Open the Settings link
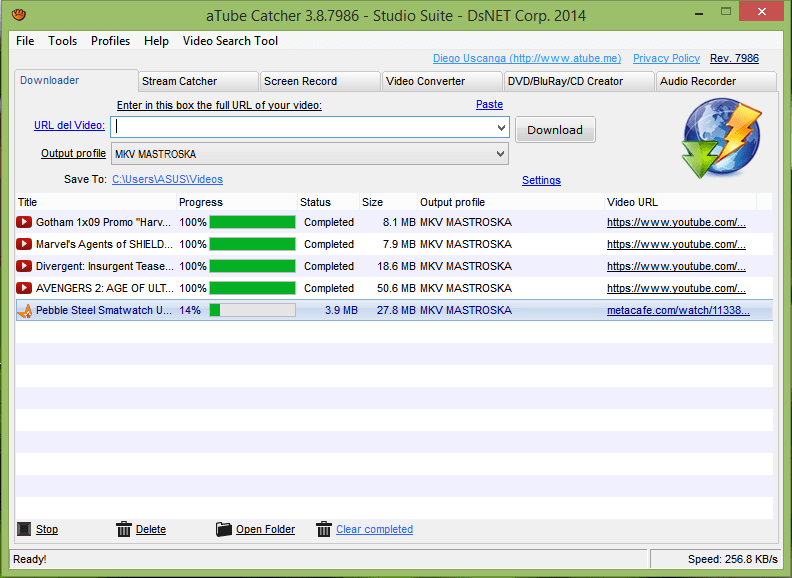Image resolution: width=792 pixels, height=578 pixels. [x=541, y=180]
